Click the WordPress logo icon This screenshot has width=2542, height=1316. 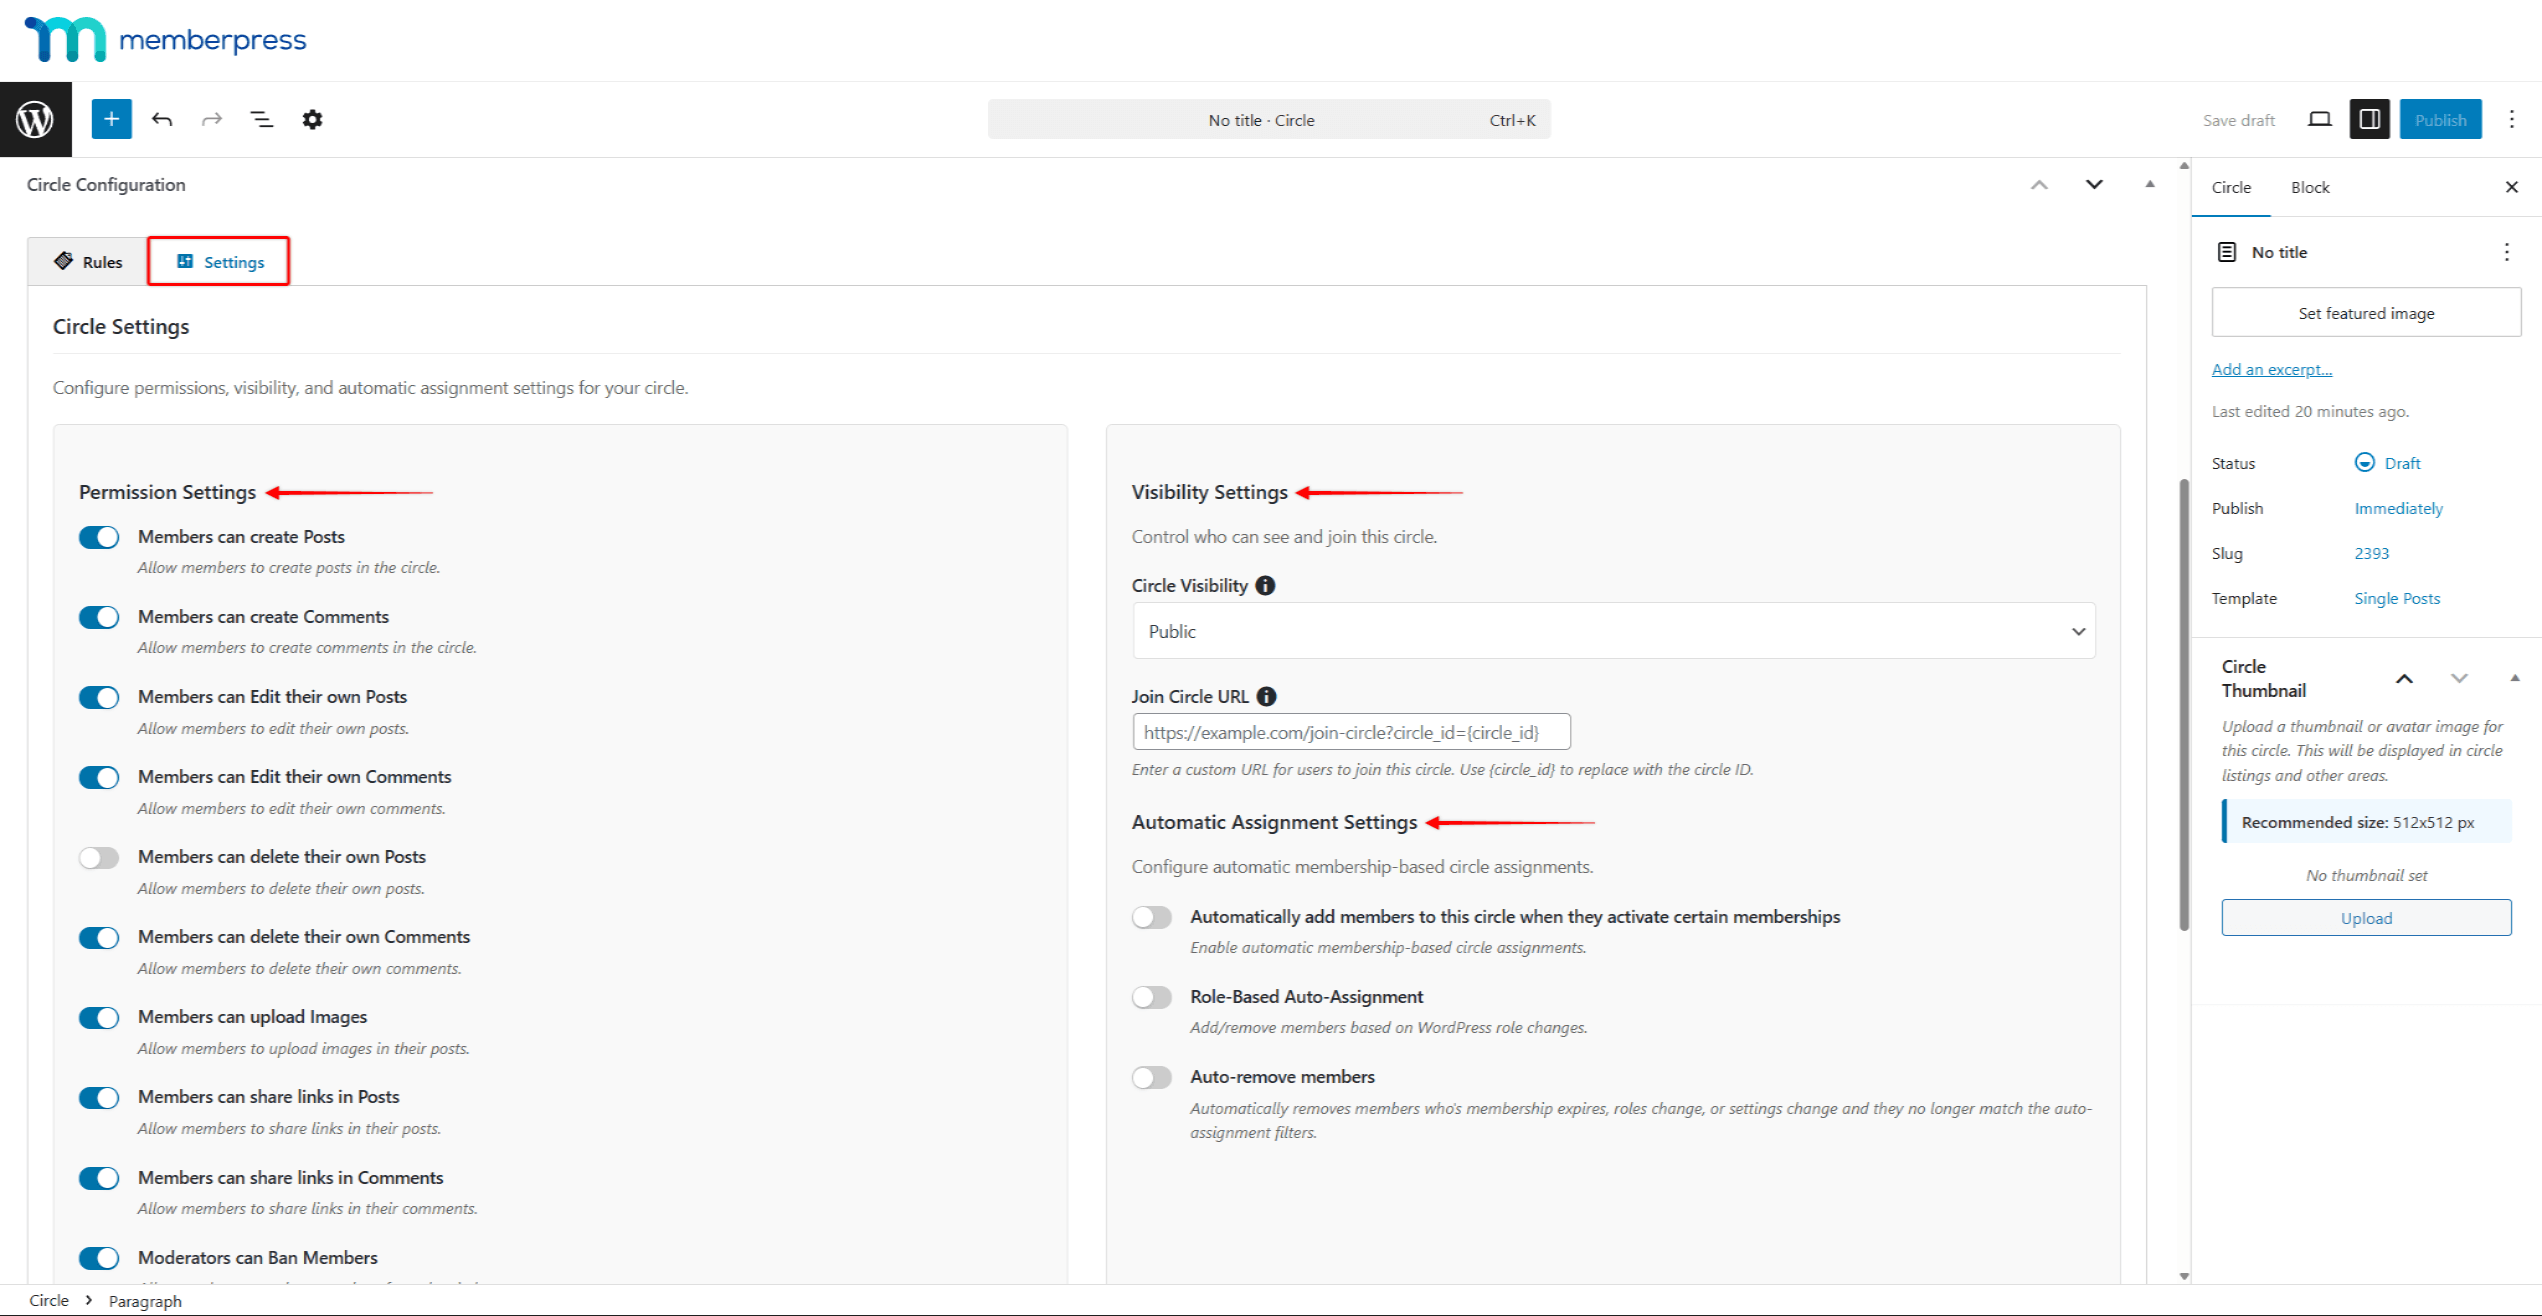click(35, 119)
